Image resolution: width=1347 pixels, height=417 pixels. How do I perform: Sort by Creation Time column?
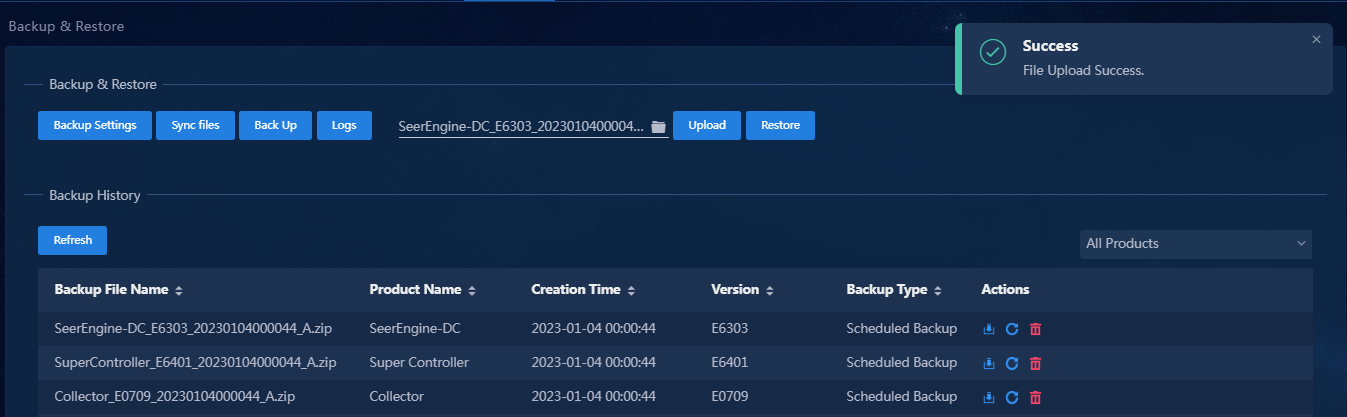[631, 290]
